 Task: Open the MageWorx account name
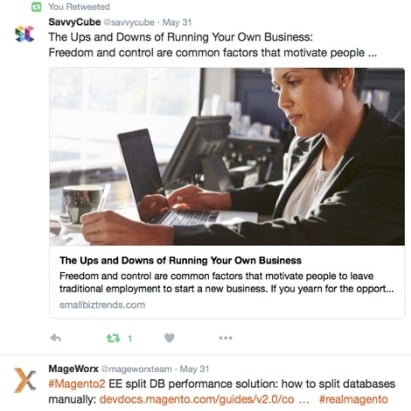click(x=74, y=369)
